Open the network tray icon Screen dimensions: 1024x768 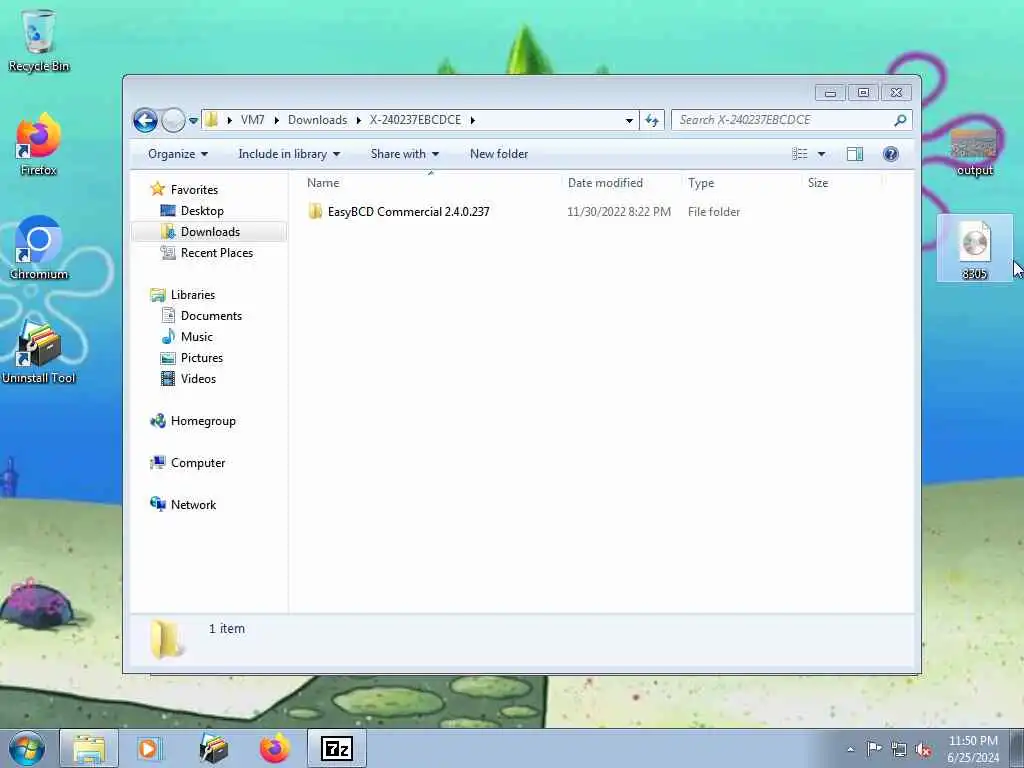899,750
